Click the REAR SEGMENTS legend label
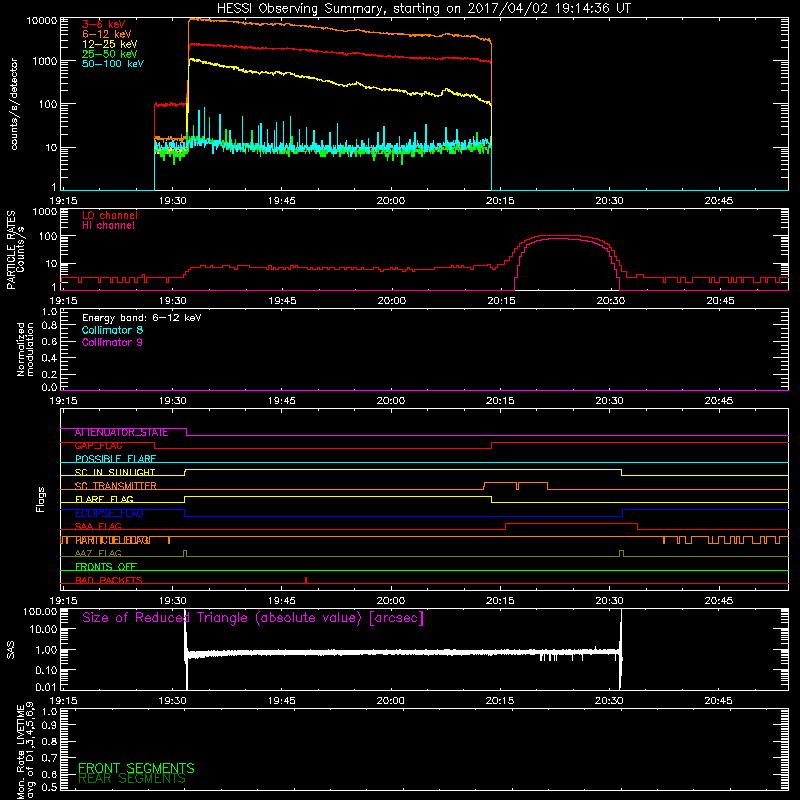The height and width of the screenshot is (800, 800). (132, 779)
